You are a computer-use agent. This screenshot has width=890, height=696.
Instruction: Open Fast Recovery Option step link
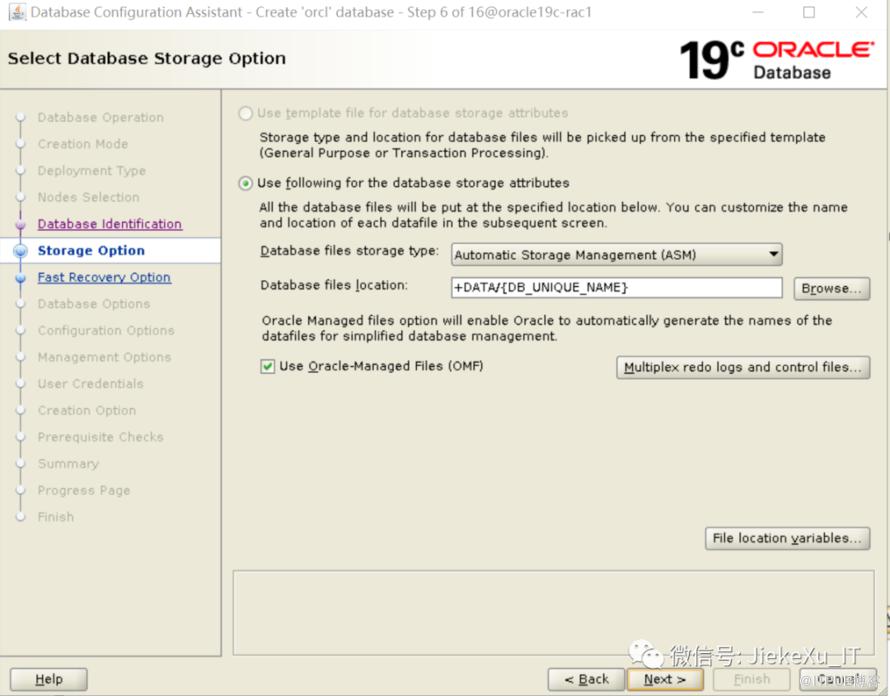coord(104,278)
